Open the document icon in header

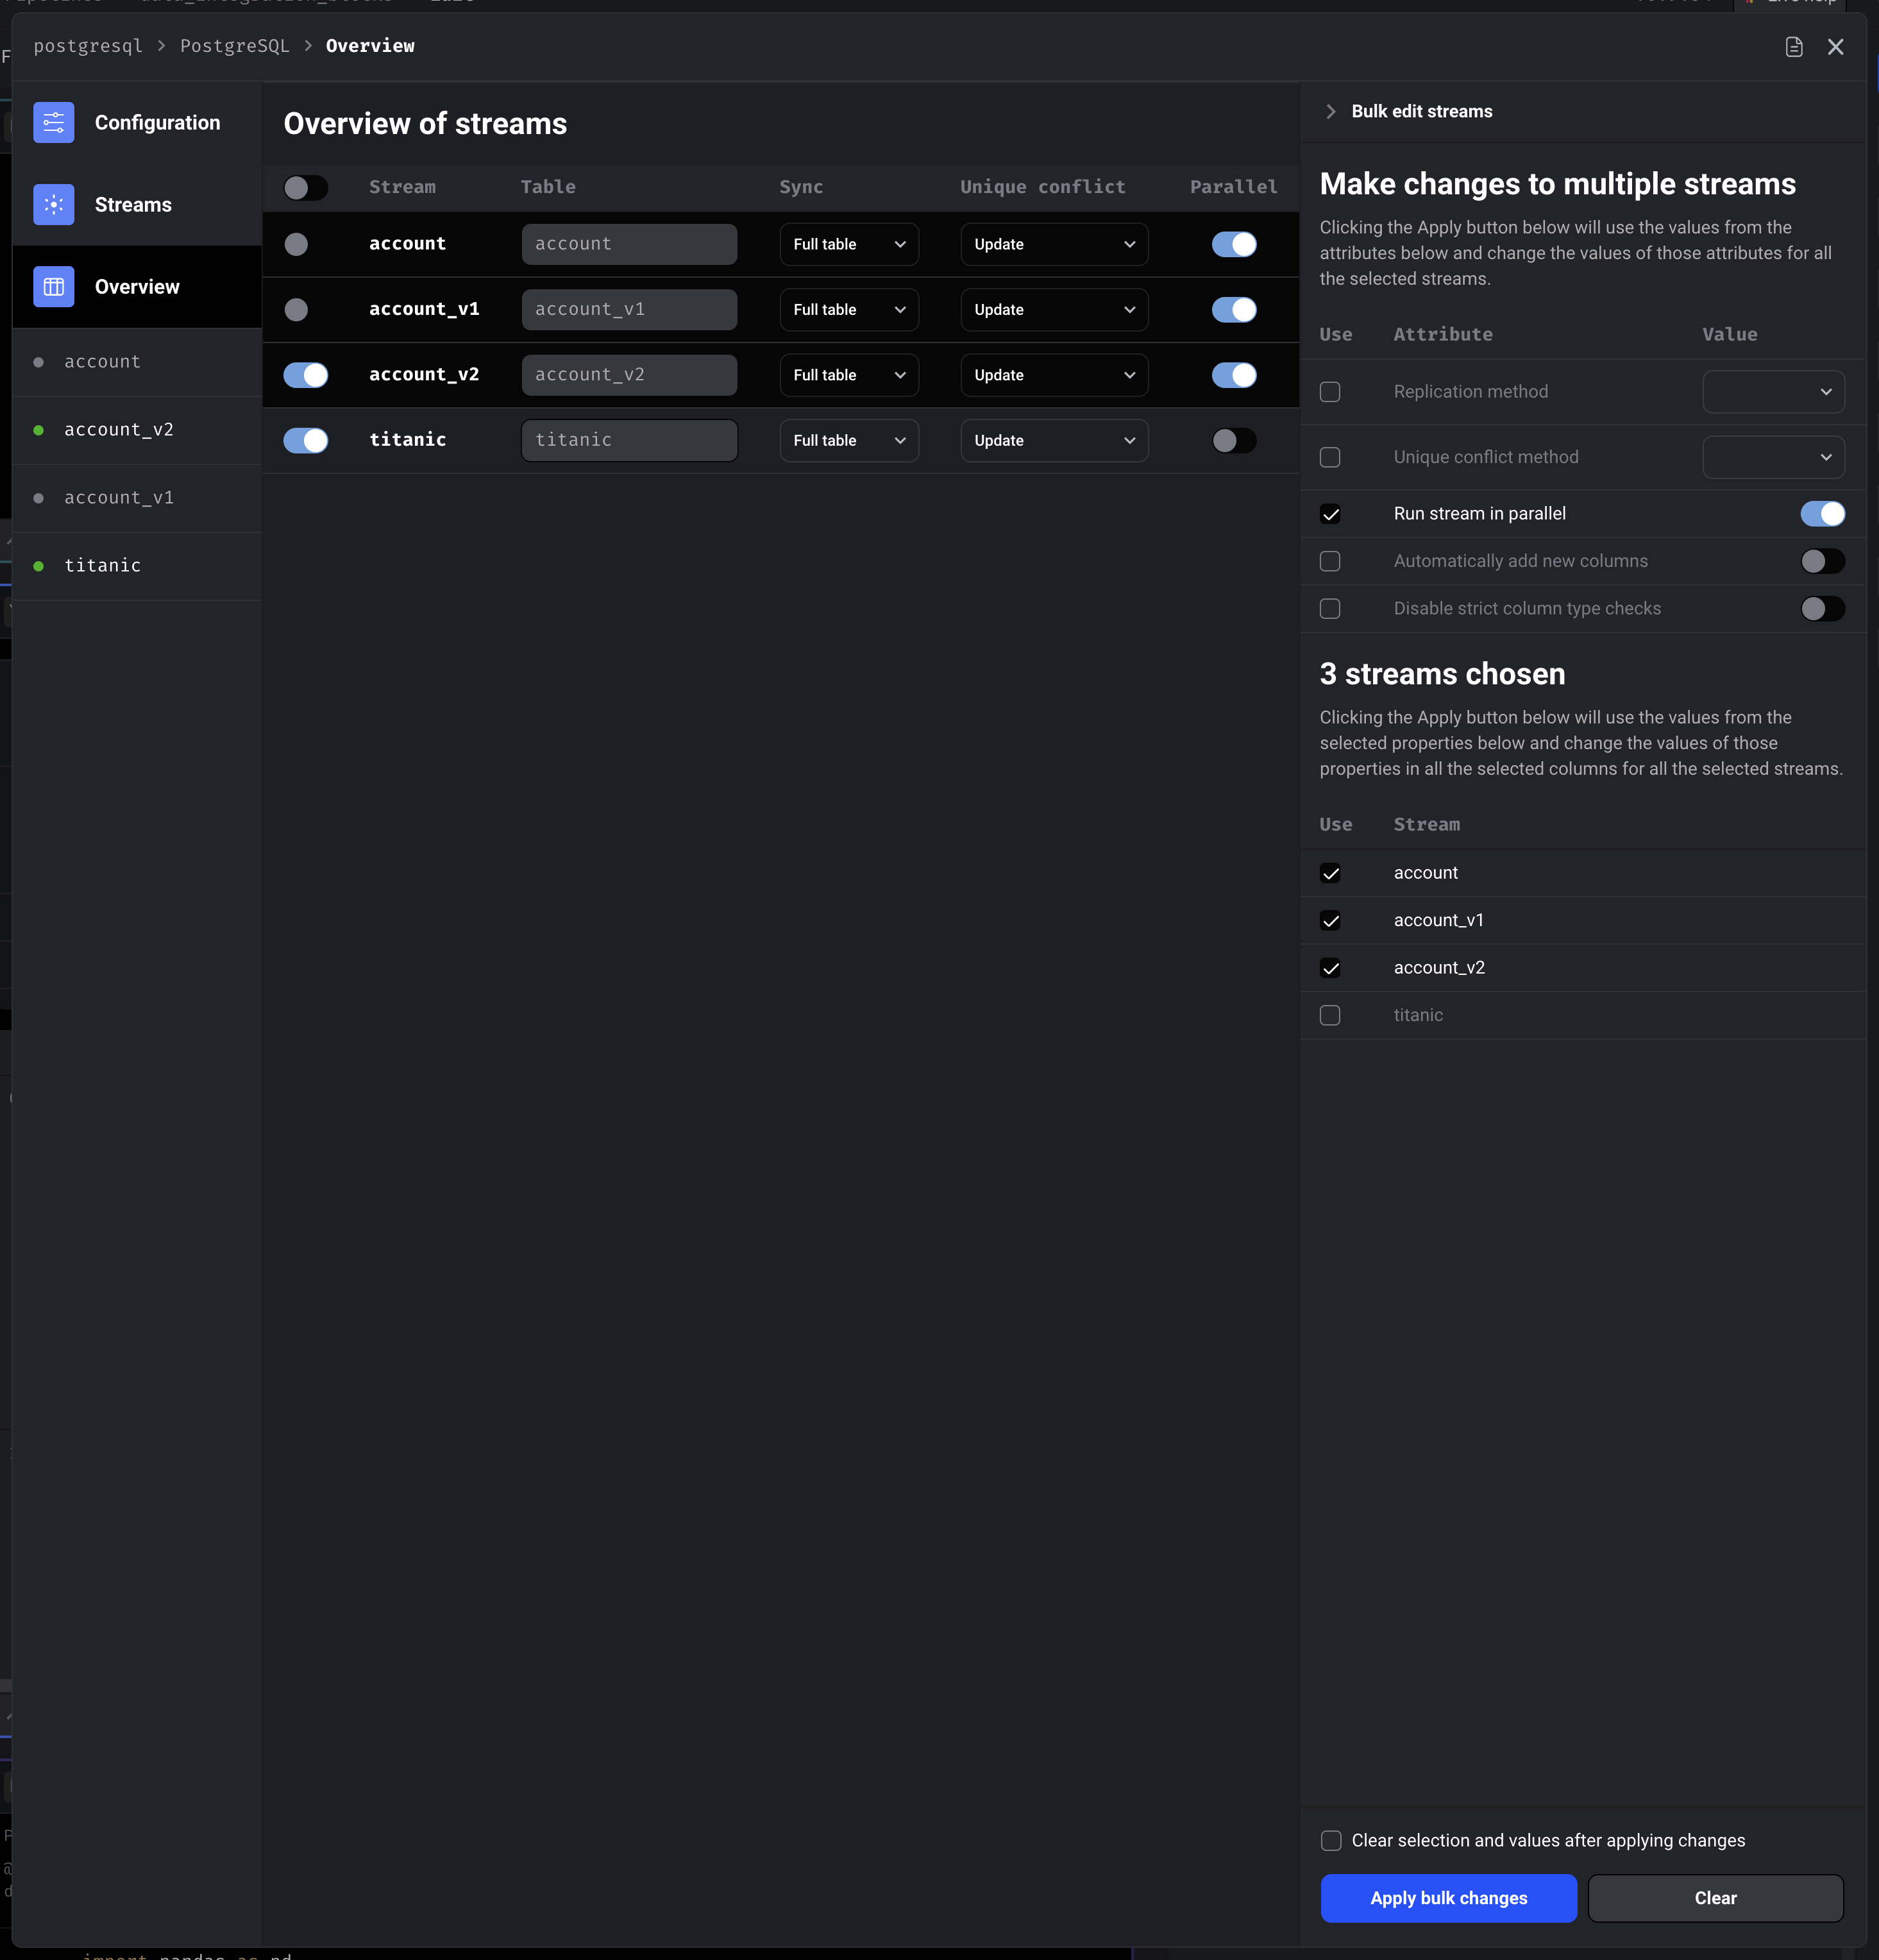[1794, 47]
